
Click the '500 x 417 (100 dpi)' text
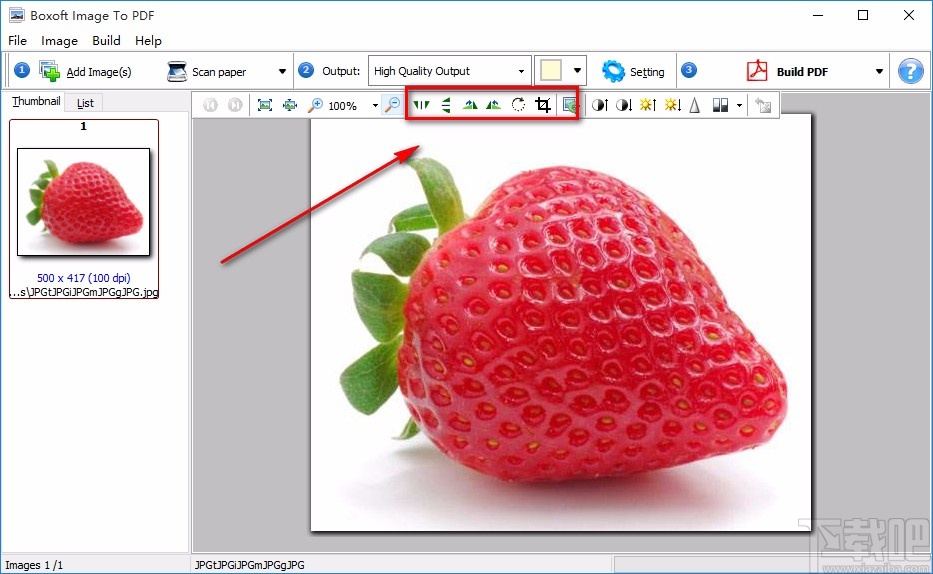tap(83, 278)
